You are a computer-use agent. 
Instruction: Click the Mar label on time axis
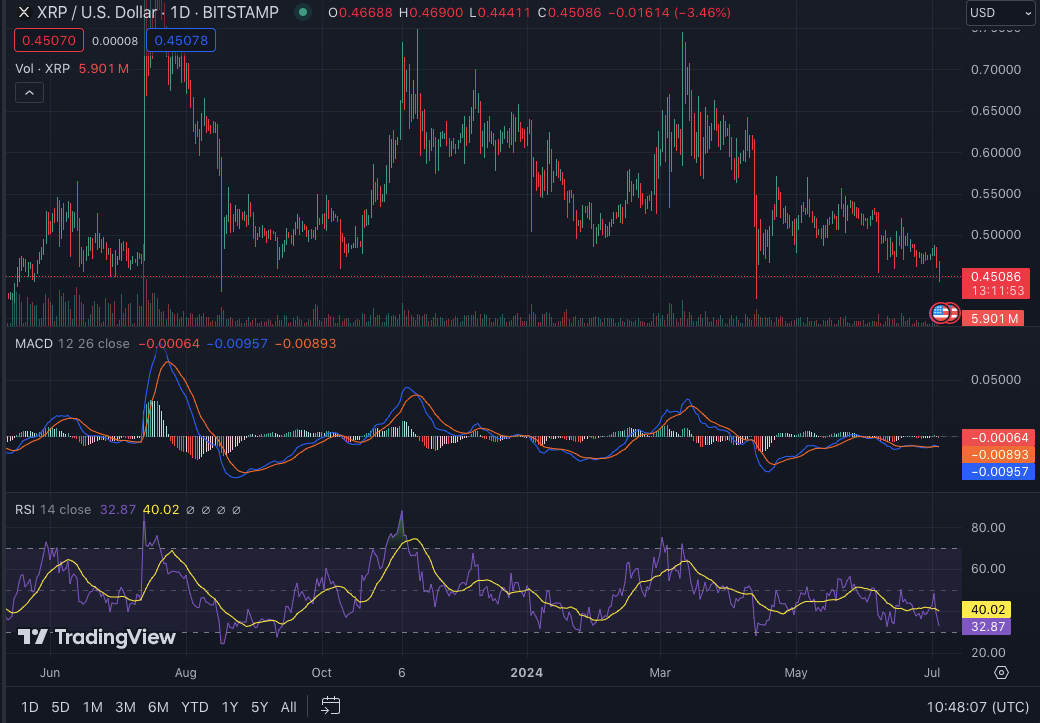660,673
